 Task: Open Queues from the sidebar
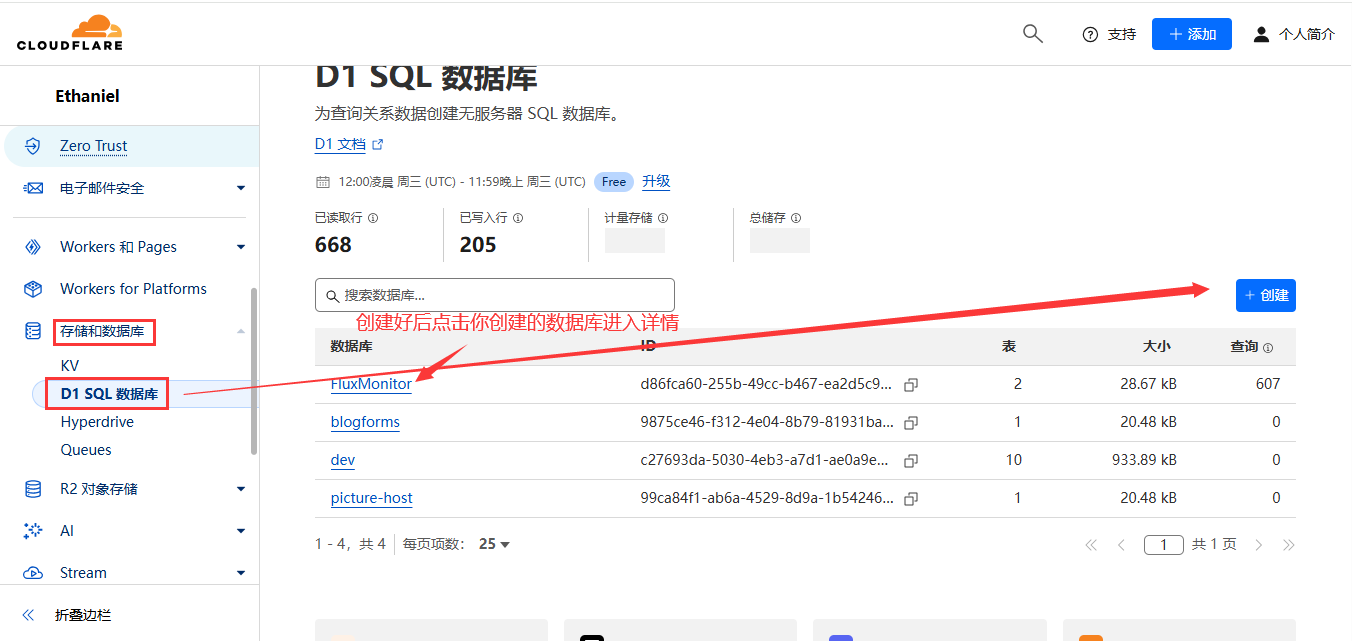(x=86, y=450)
